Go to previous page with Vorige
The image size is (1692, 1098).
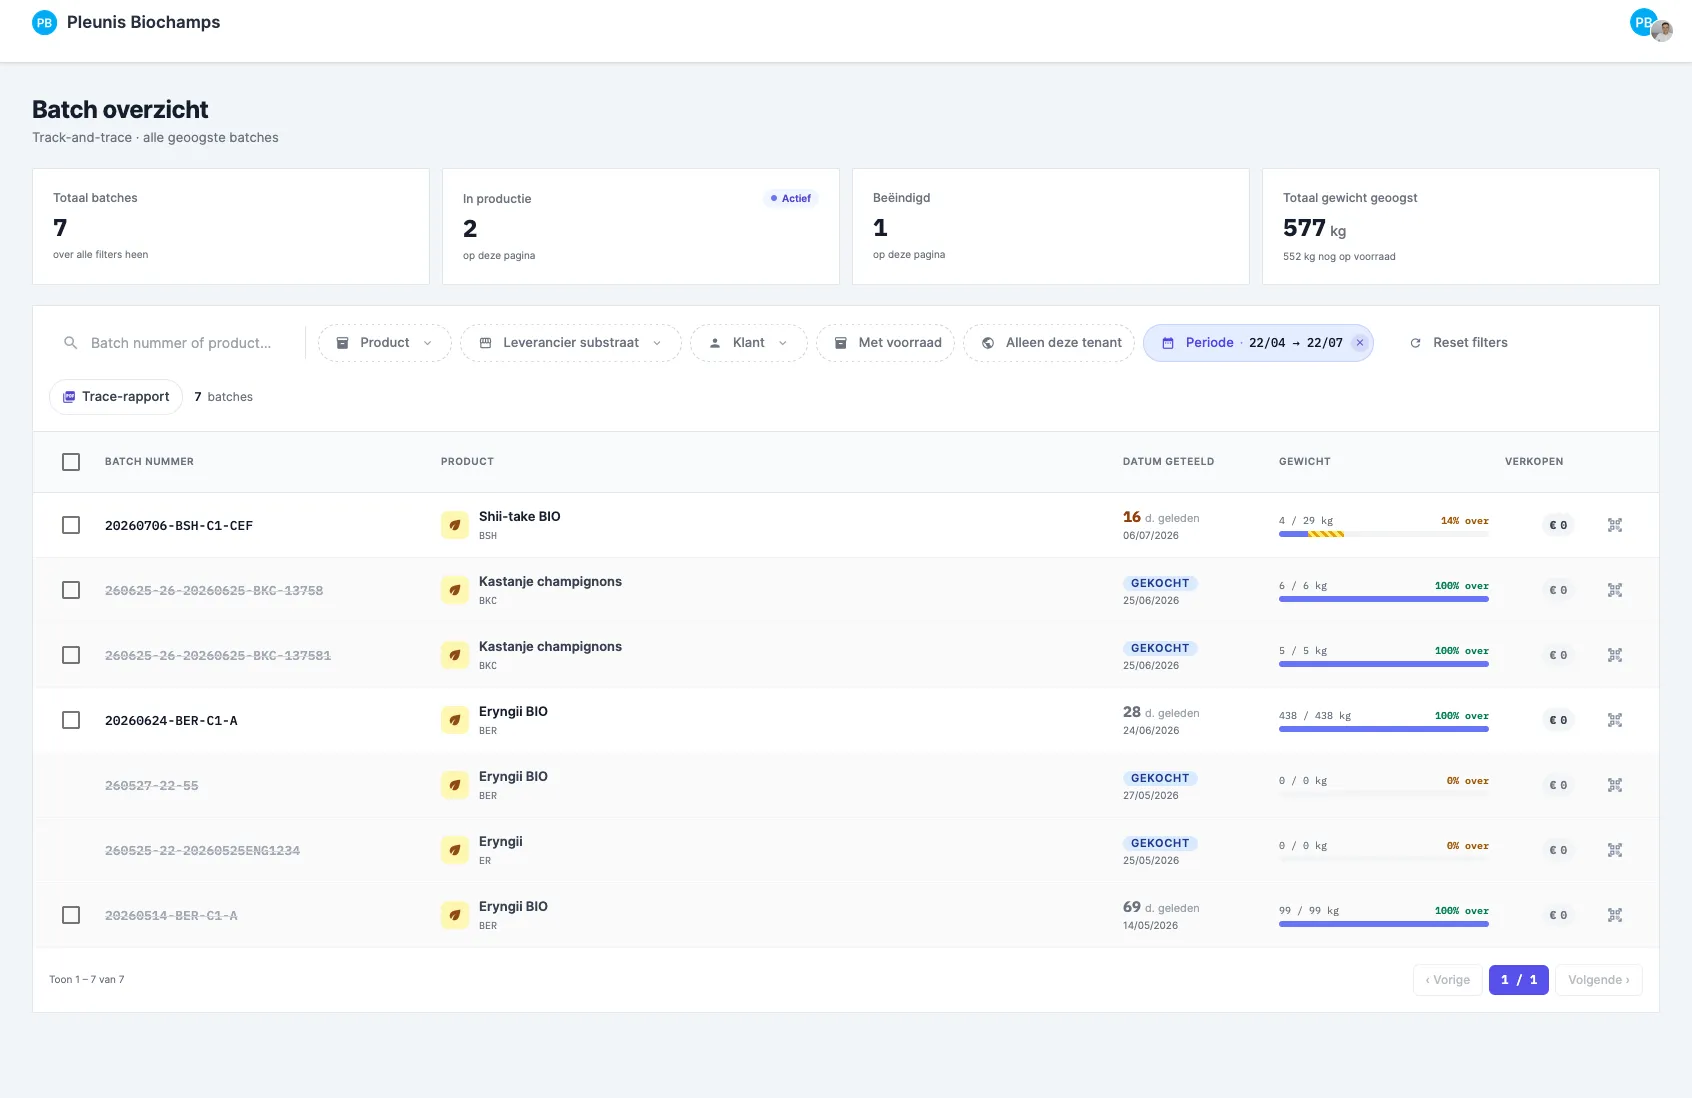point(1448,980)
